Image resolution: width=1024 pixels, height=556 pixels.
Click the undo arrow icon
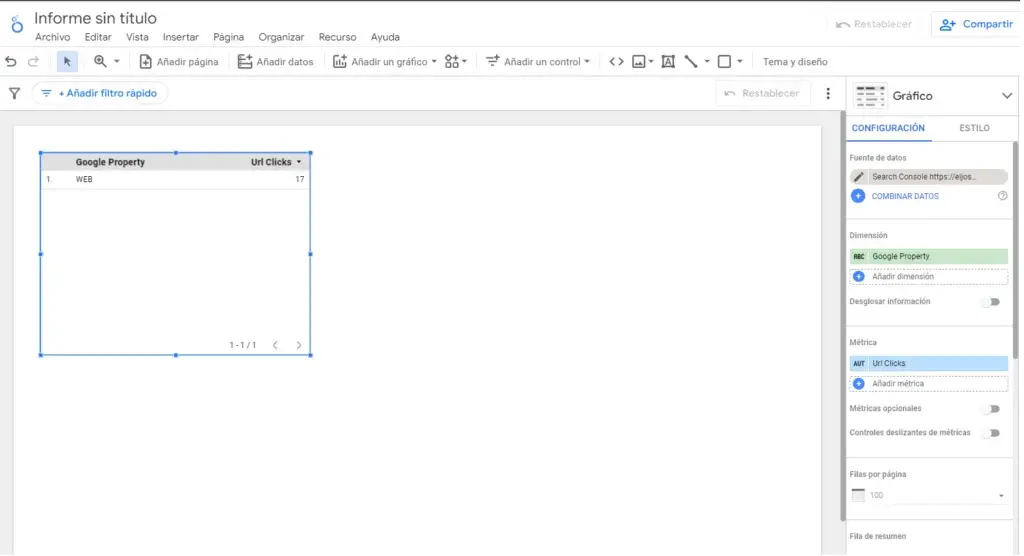(x=10, y=61)
